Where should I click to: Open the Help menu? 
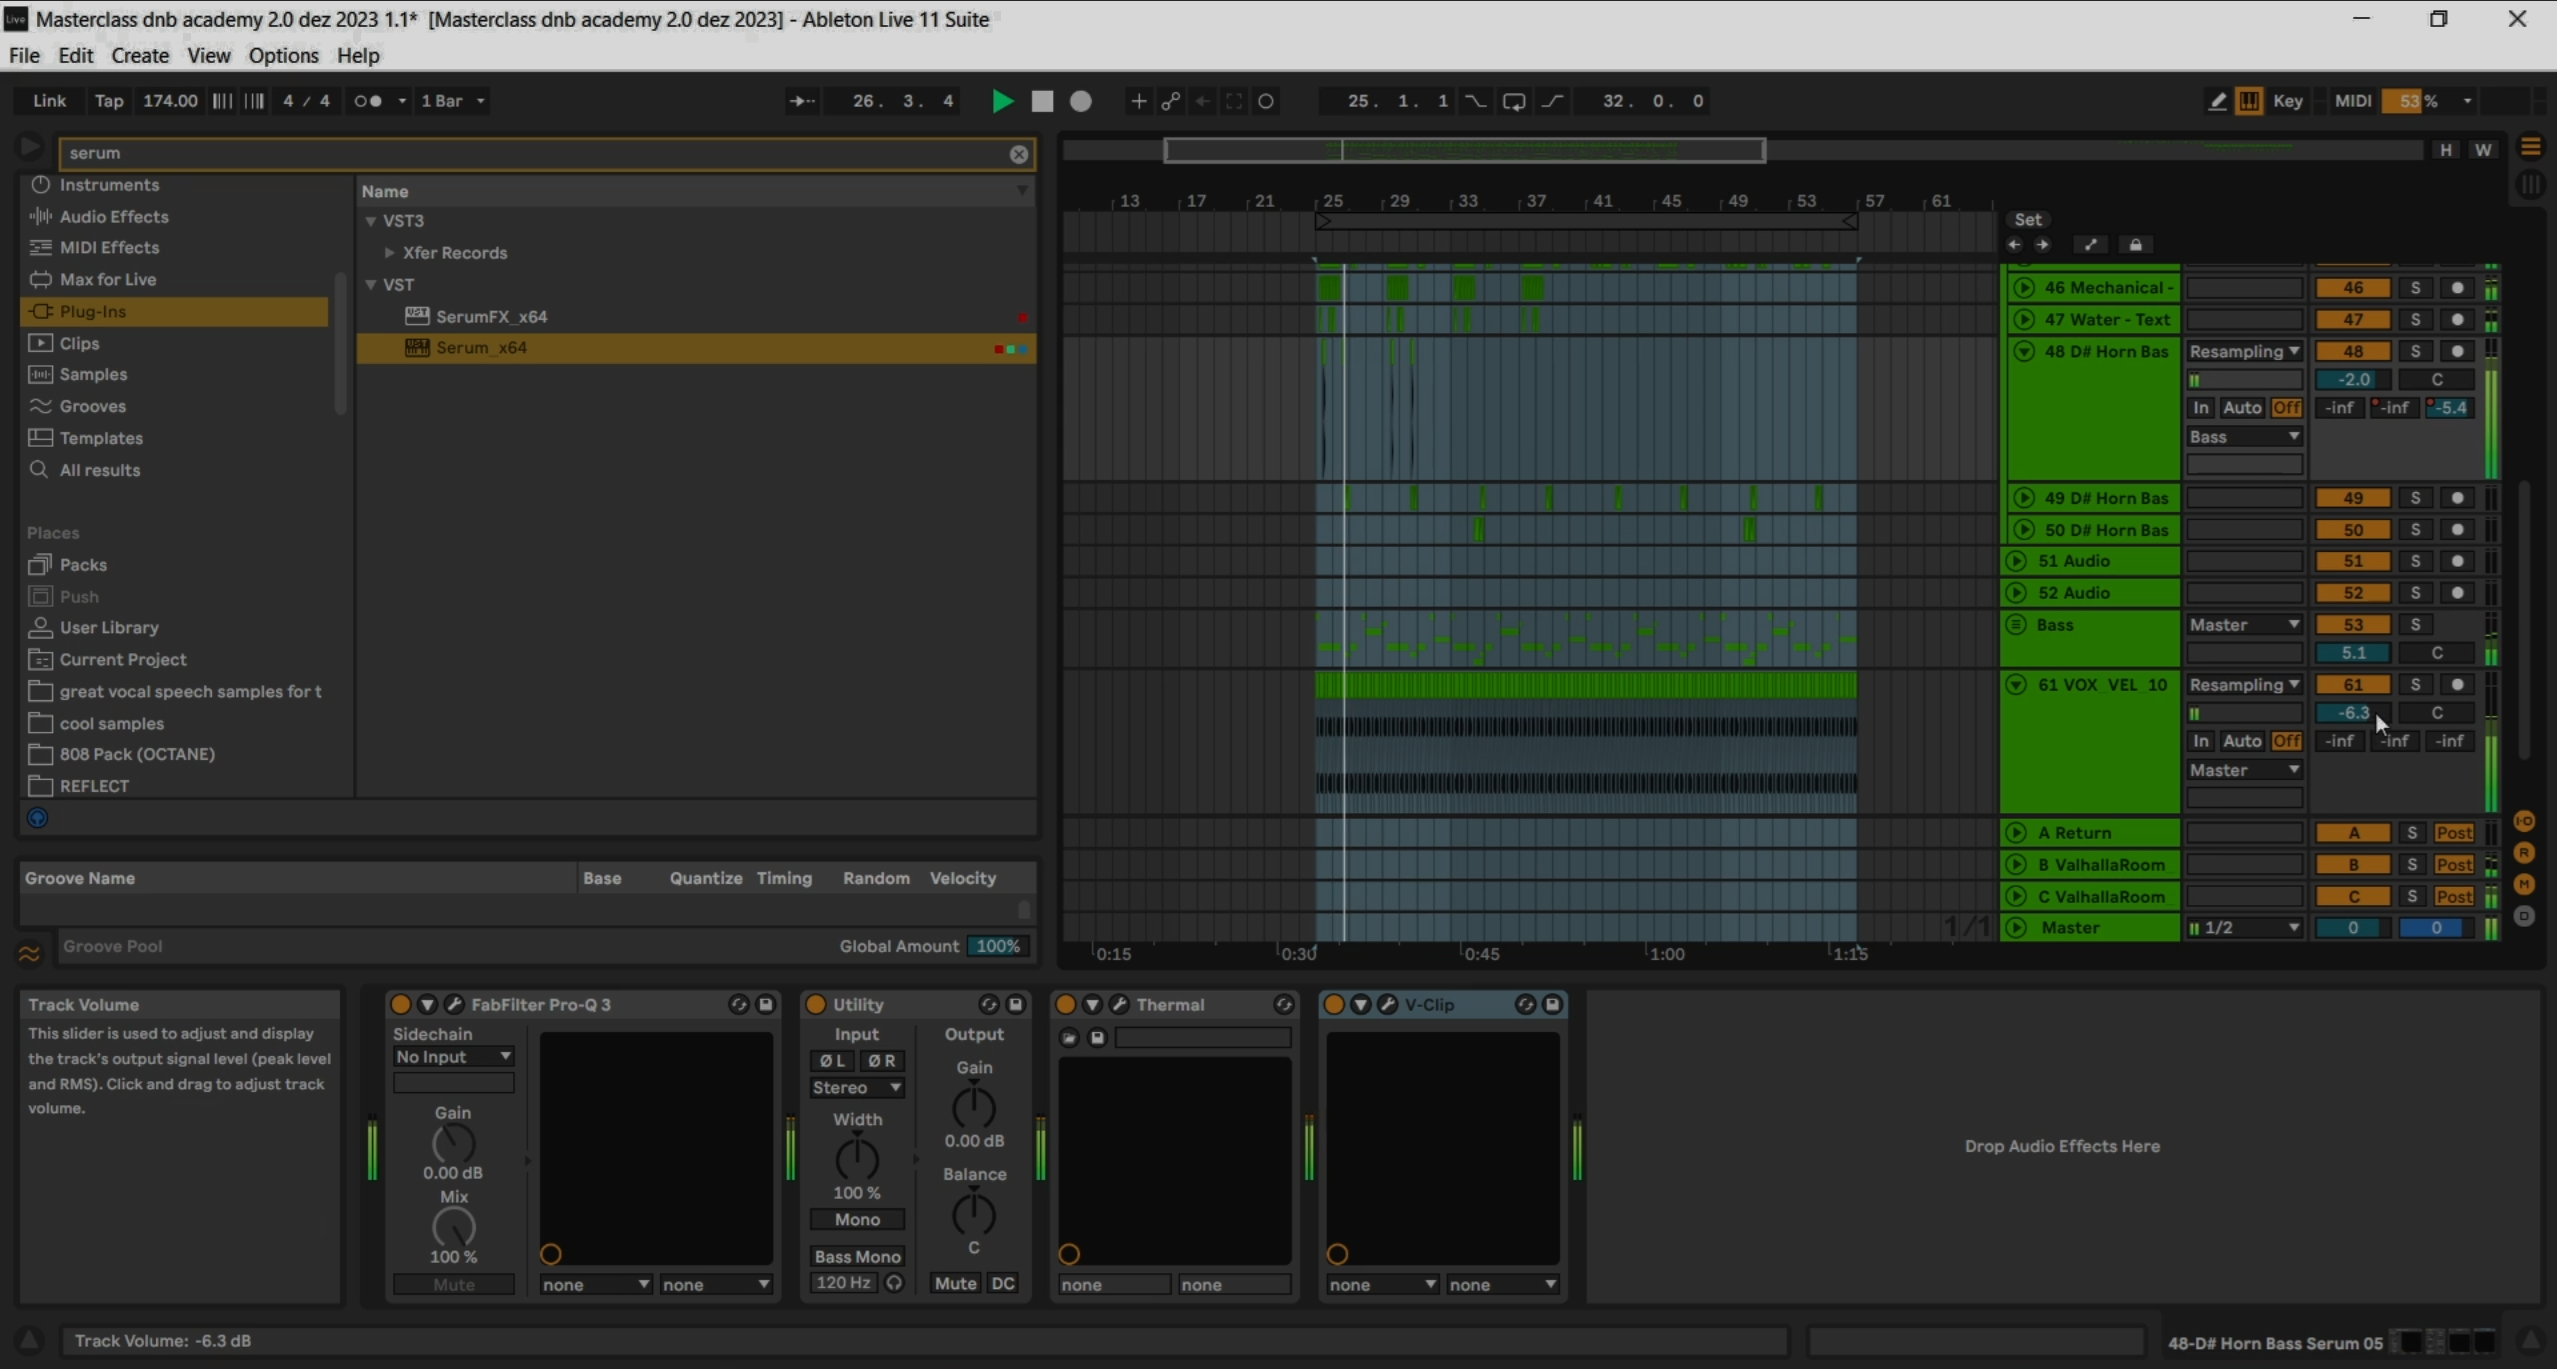[x=358, y=55]
